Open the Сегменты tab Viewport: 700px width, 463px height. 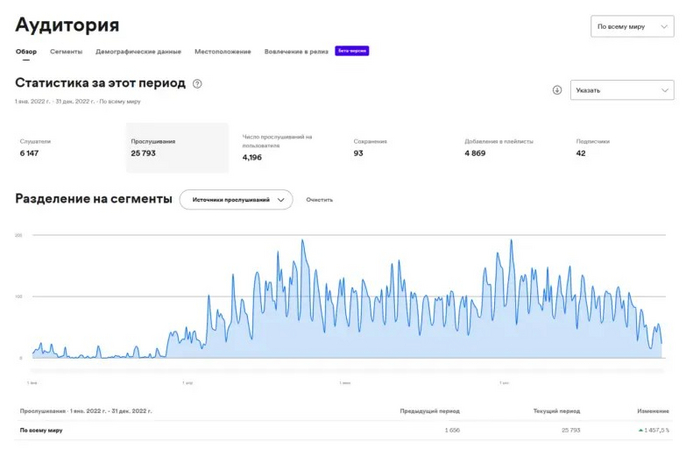(66, 51)
